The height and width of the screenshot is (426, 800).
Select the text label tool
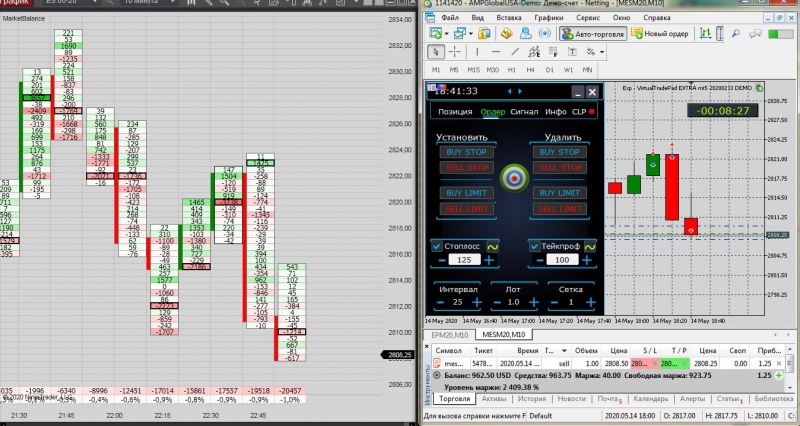click(572, 52)
